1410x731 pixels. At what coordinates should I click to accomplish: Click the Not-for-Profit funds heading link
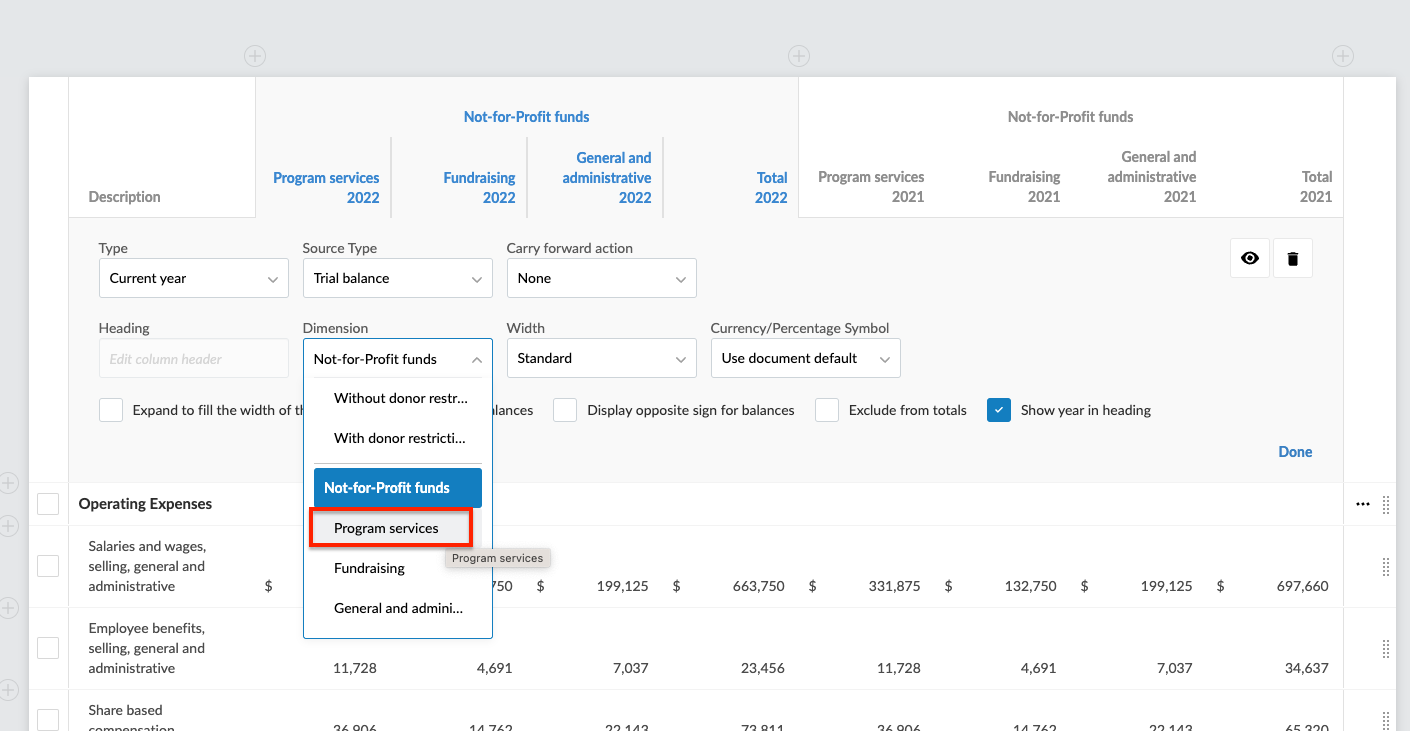[x=526, y=116]
